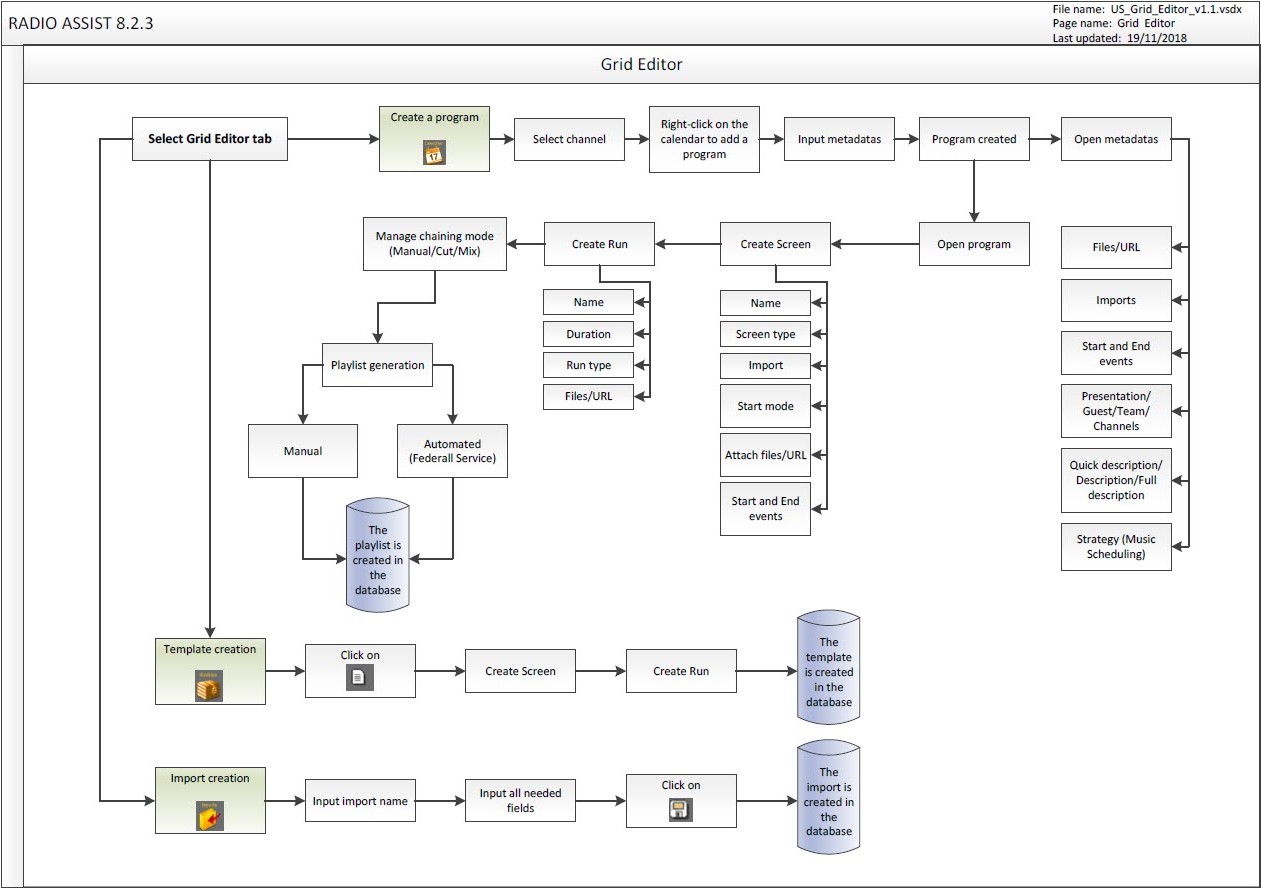Screen dimensions: 1261x889
Task: Click the boxes icon under Template creation
Action: point(208,685)
